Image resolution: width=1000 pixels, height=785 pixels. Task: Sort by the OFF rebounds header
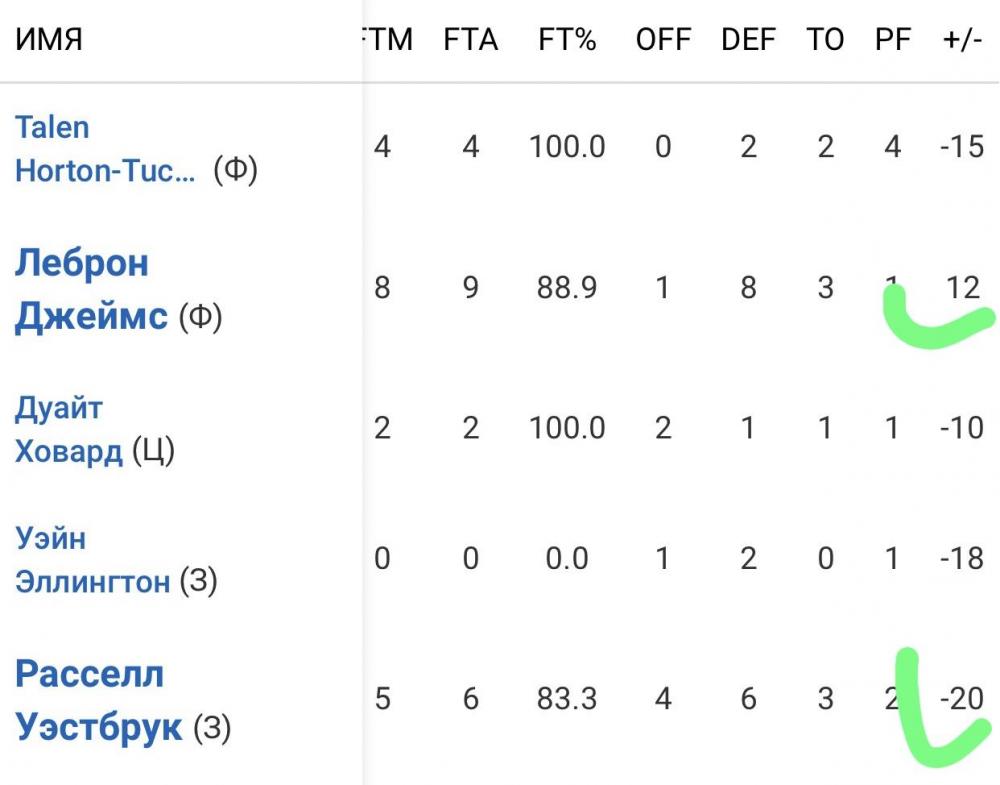click(663, 40)
